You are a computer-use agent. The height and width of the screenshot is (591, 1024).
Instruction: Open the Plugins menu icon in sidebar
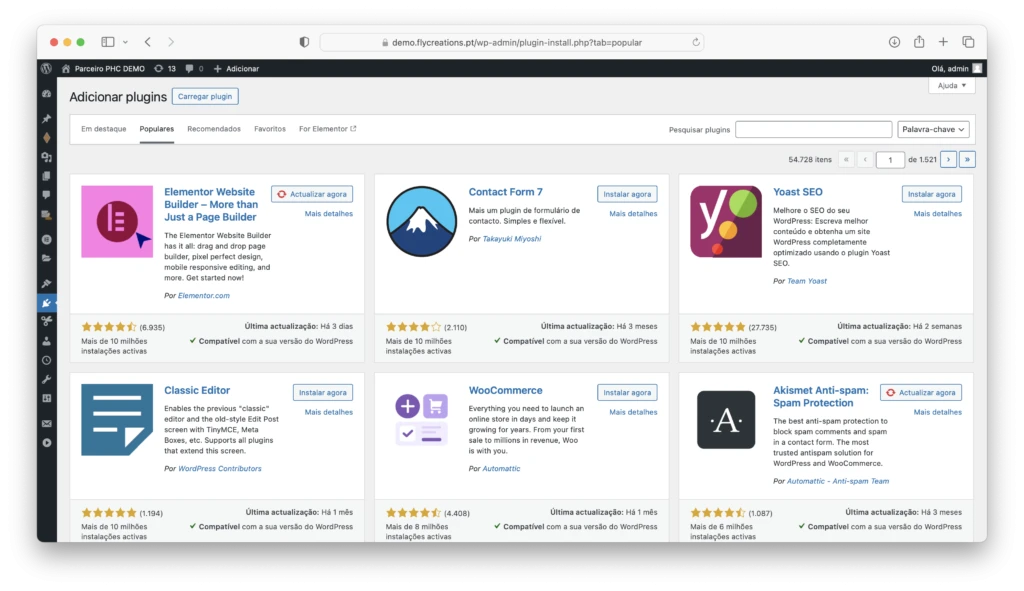[x=46, y=302]
